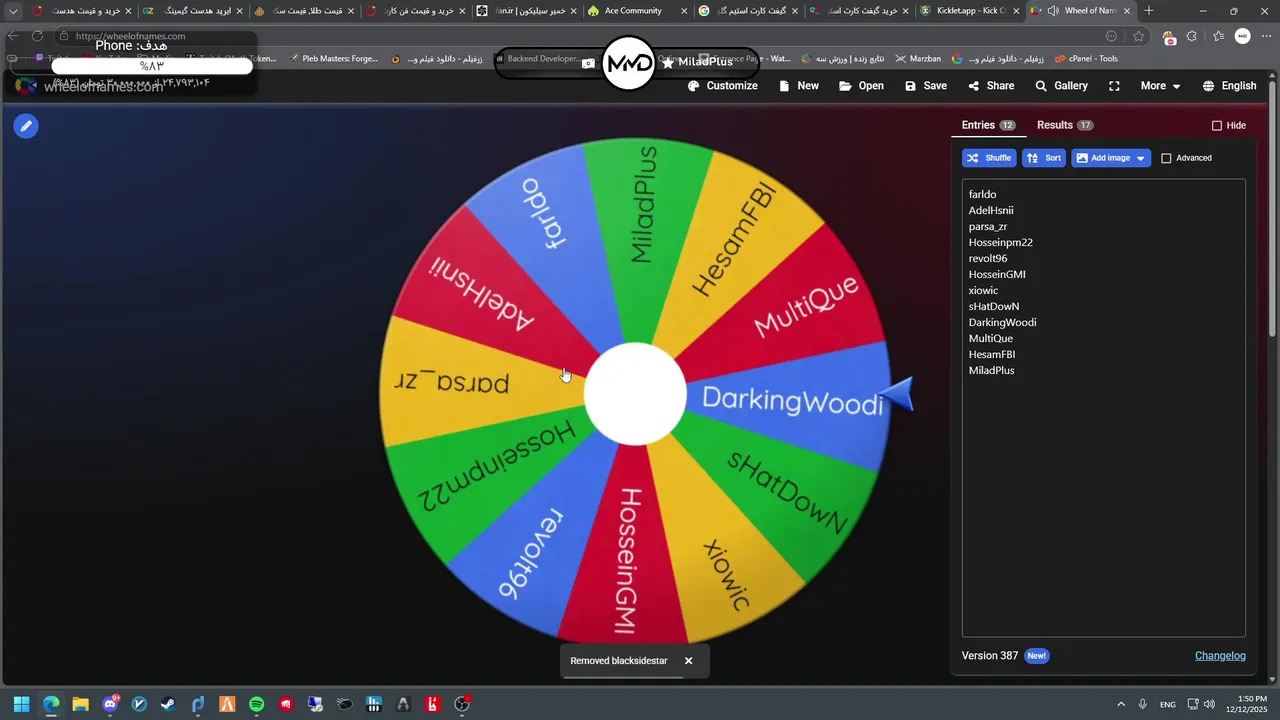Click the xiowic entry line

(983, 290)
